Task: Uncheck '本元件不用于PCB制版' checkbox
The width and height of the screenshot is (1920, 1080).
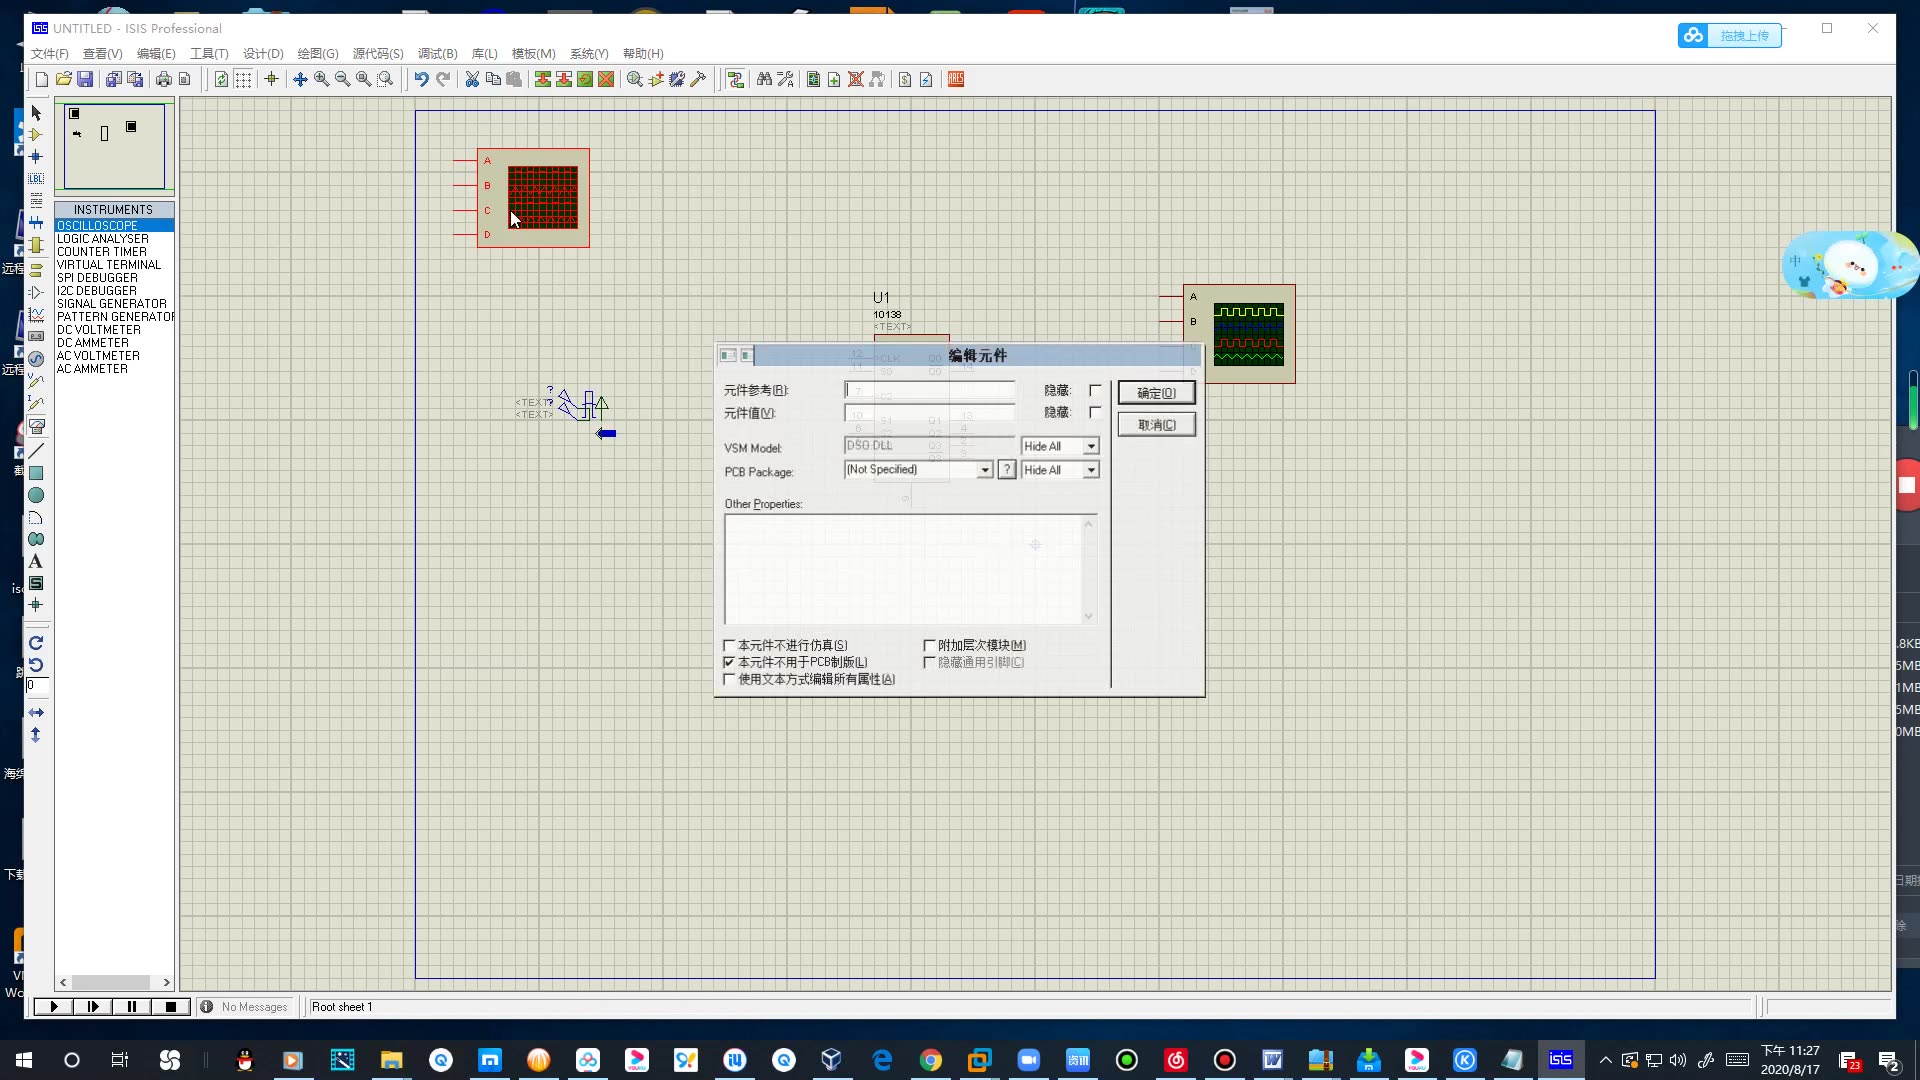Action: [729, 662]
